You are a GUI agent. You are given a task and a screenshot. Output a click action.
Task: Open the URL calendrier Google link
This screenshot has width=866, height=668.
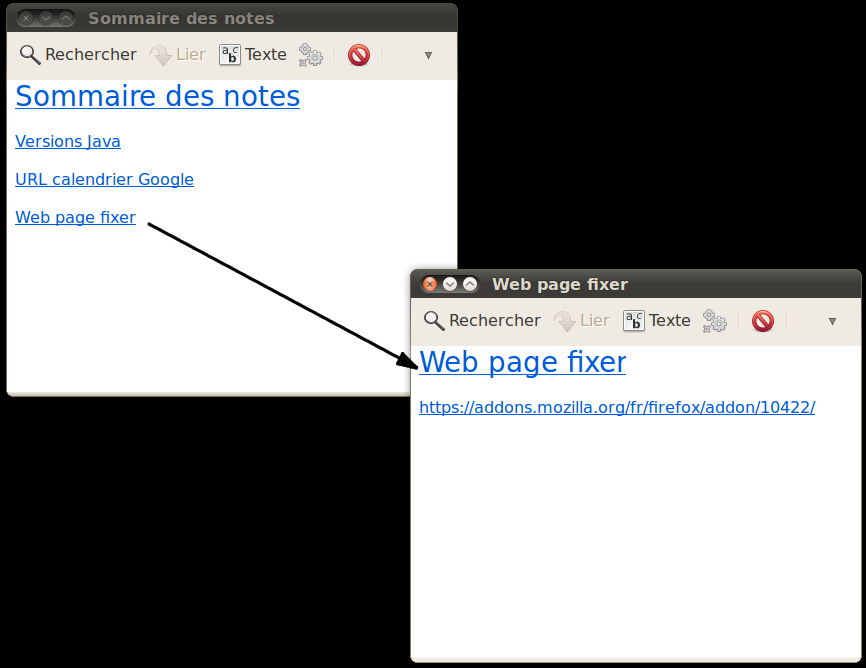tap(104, 180)
